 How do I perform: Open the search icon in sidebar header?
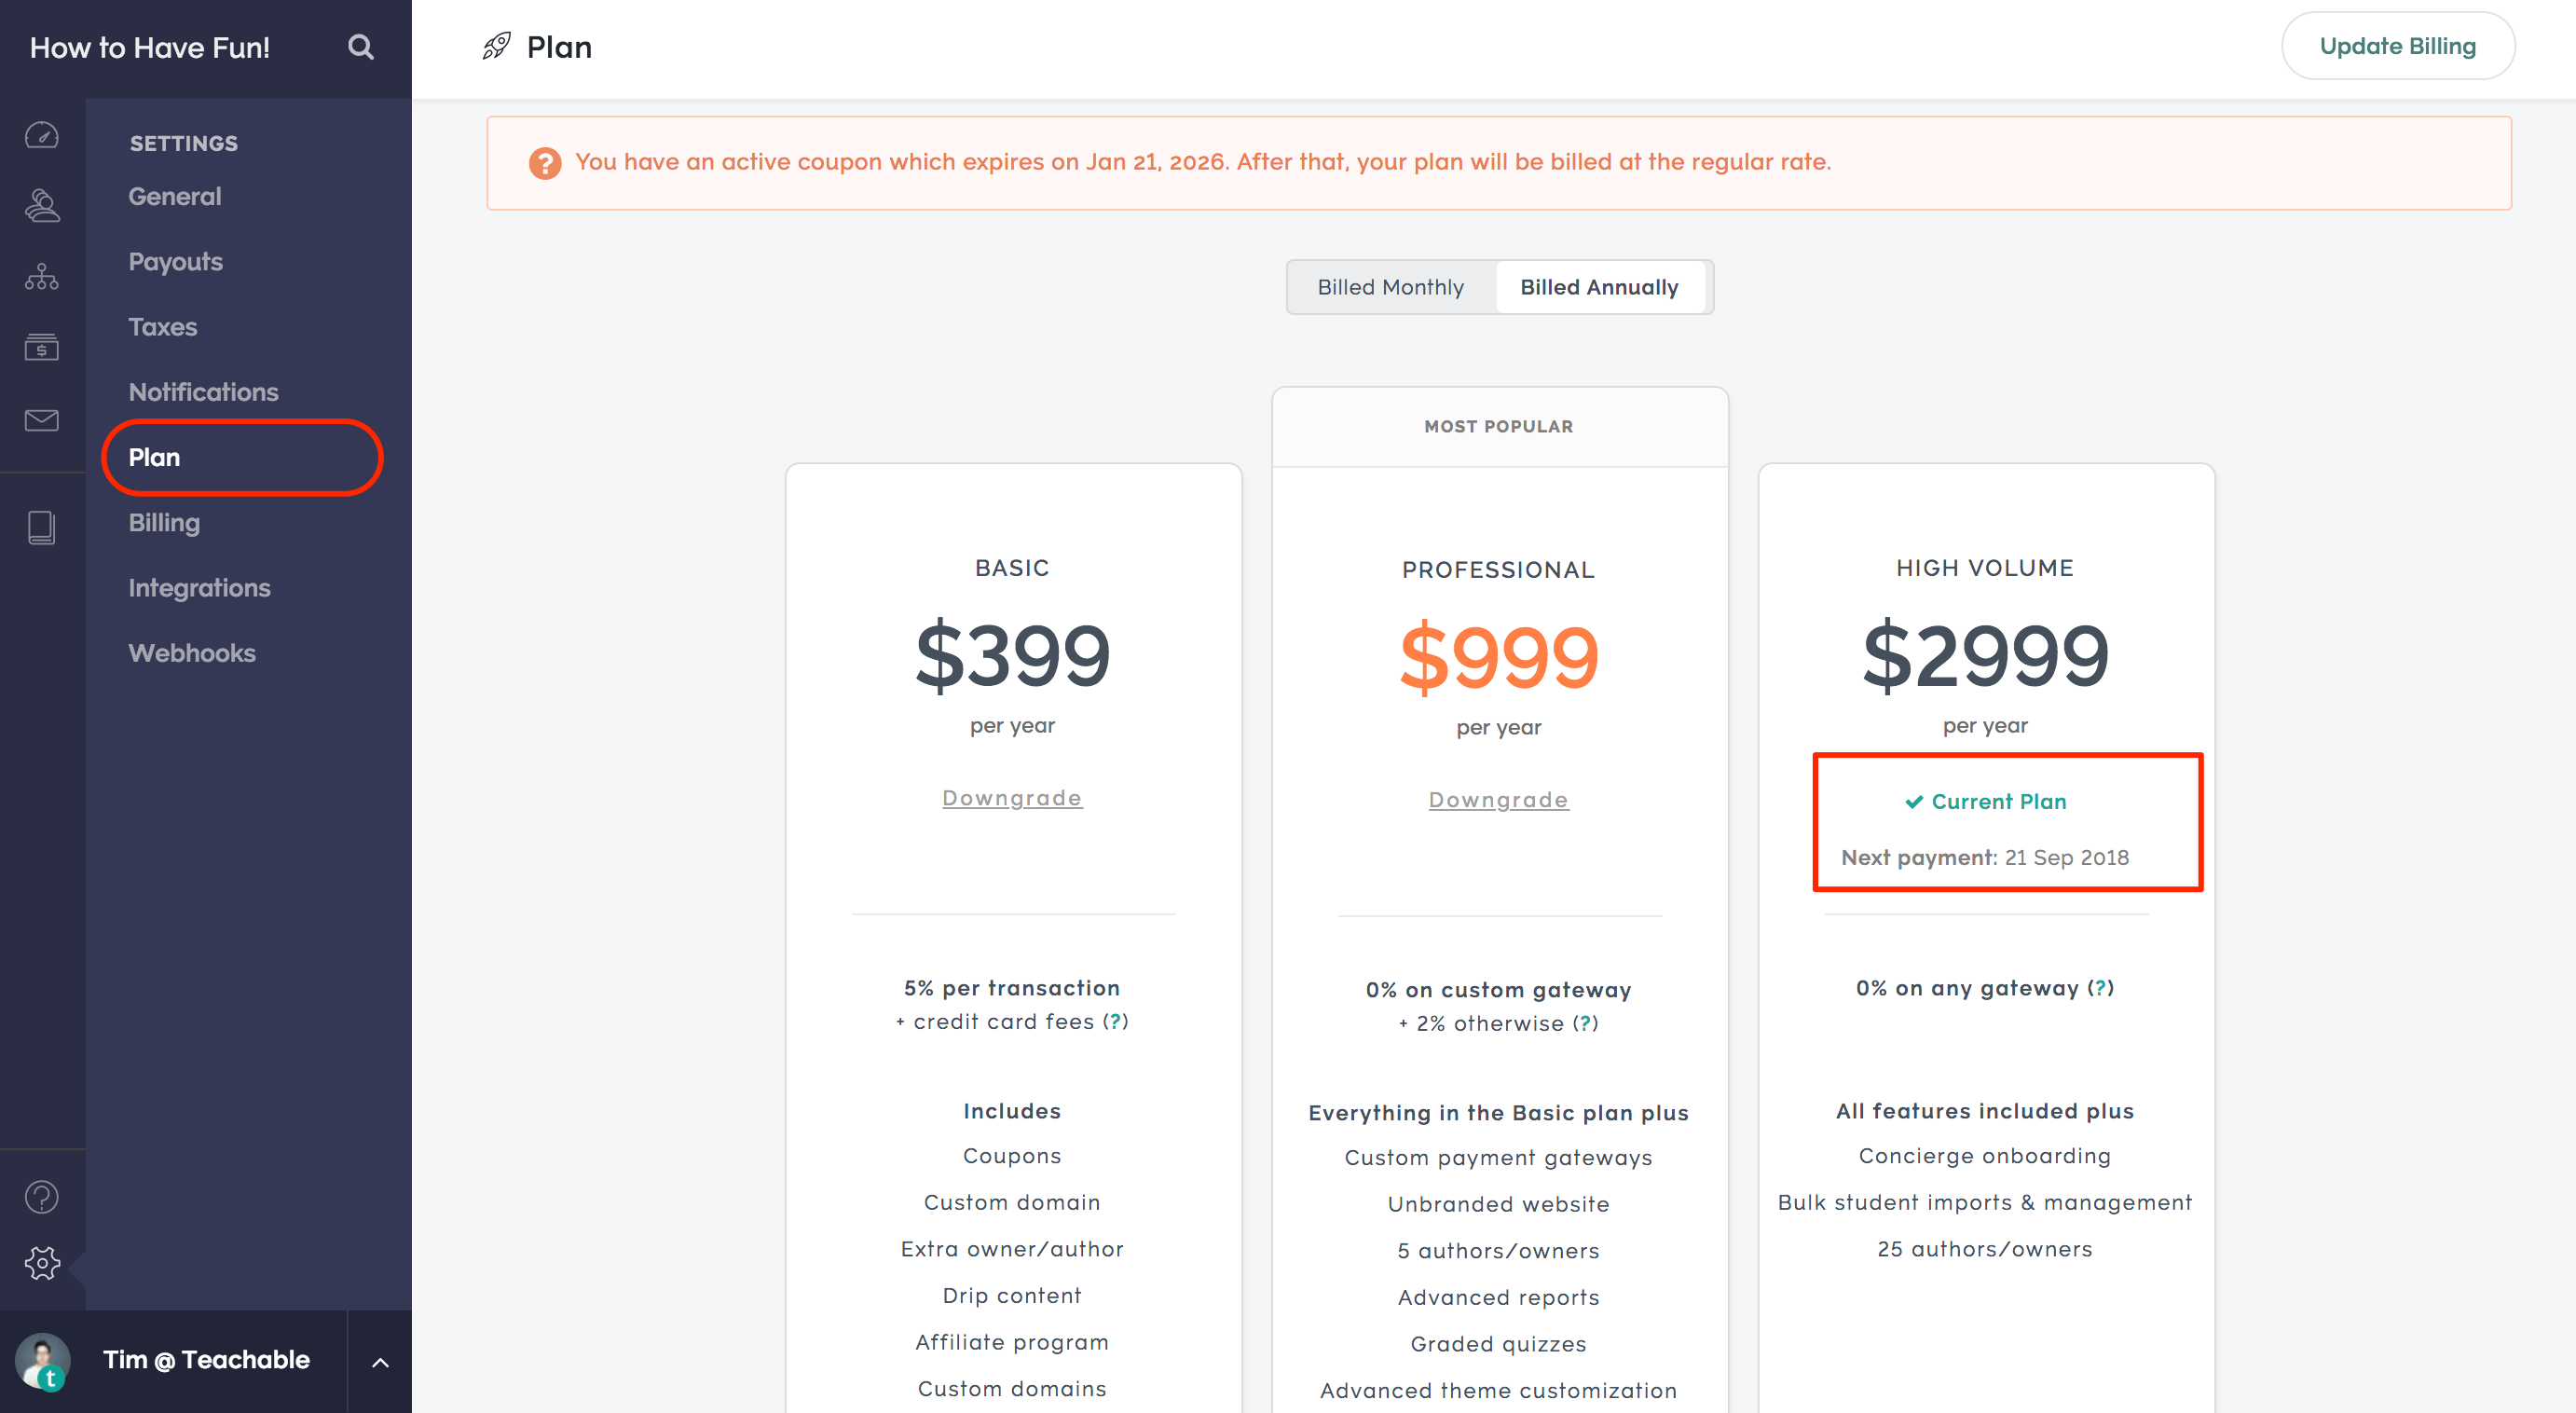pyautogui.click(x=361, y=47)
